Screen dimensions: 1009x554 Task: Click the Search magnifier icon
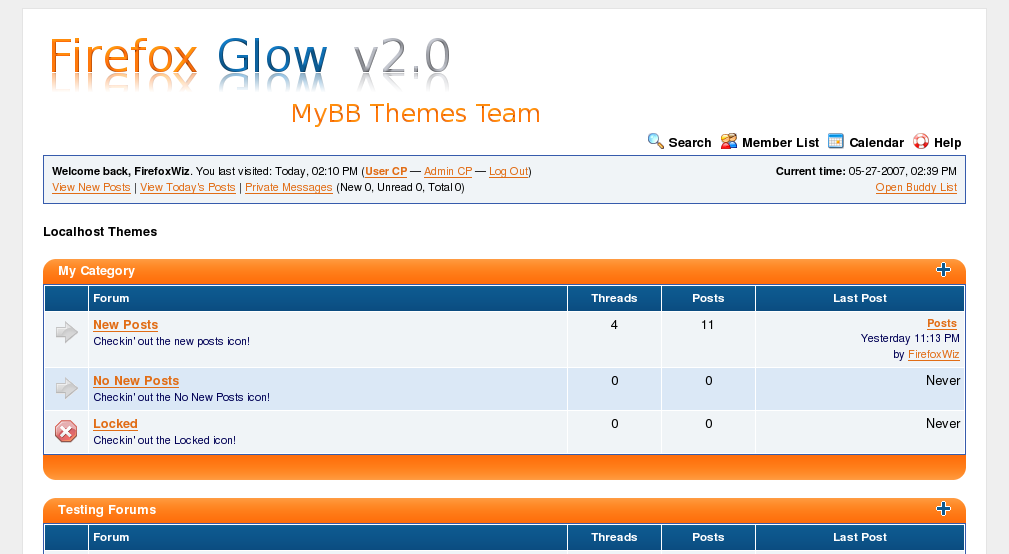pos(656,142)
